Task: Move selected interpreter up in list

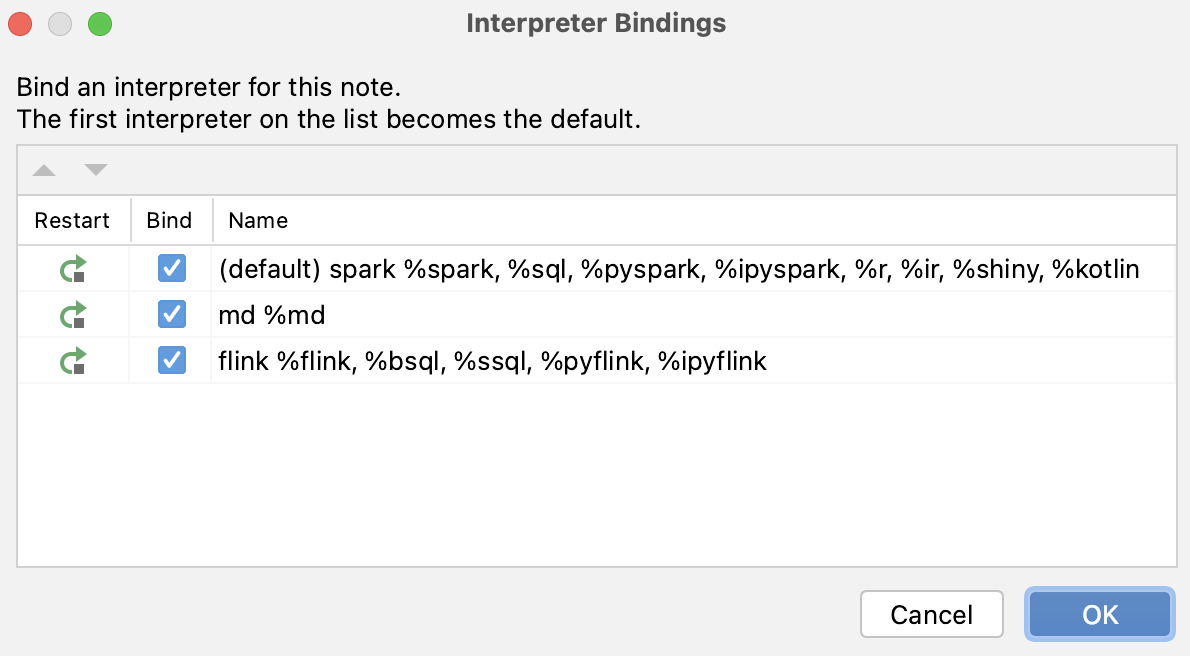Action: click(44, 170)
